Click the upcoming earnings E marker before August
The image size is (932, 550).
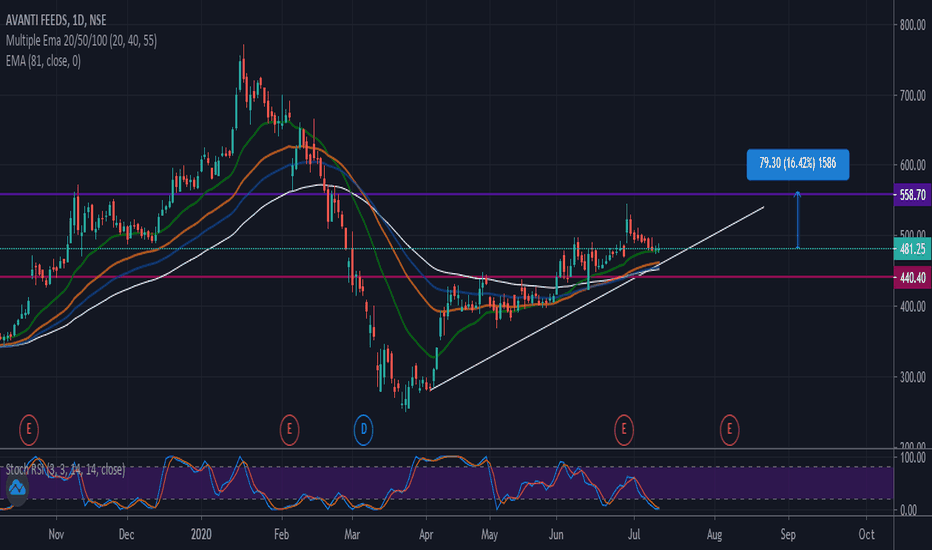(x=729, y=429)
